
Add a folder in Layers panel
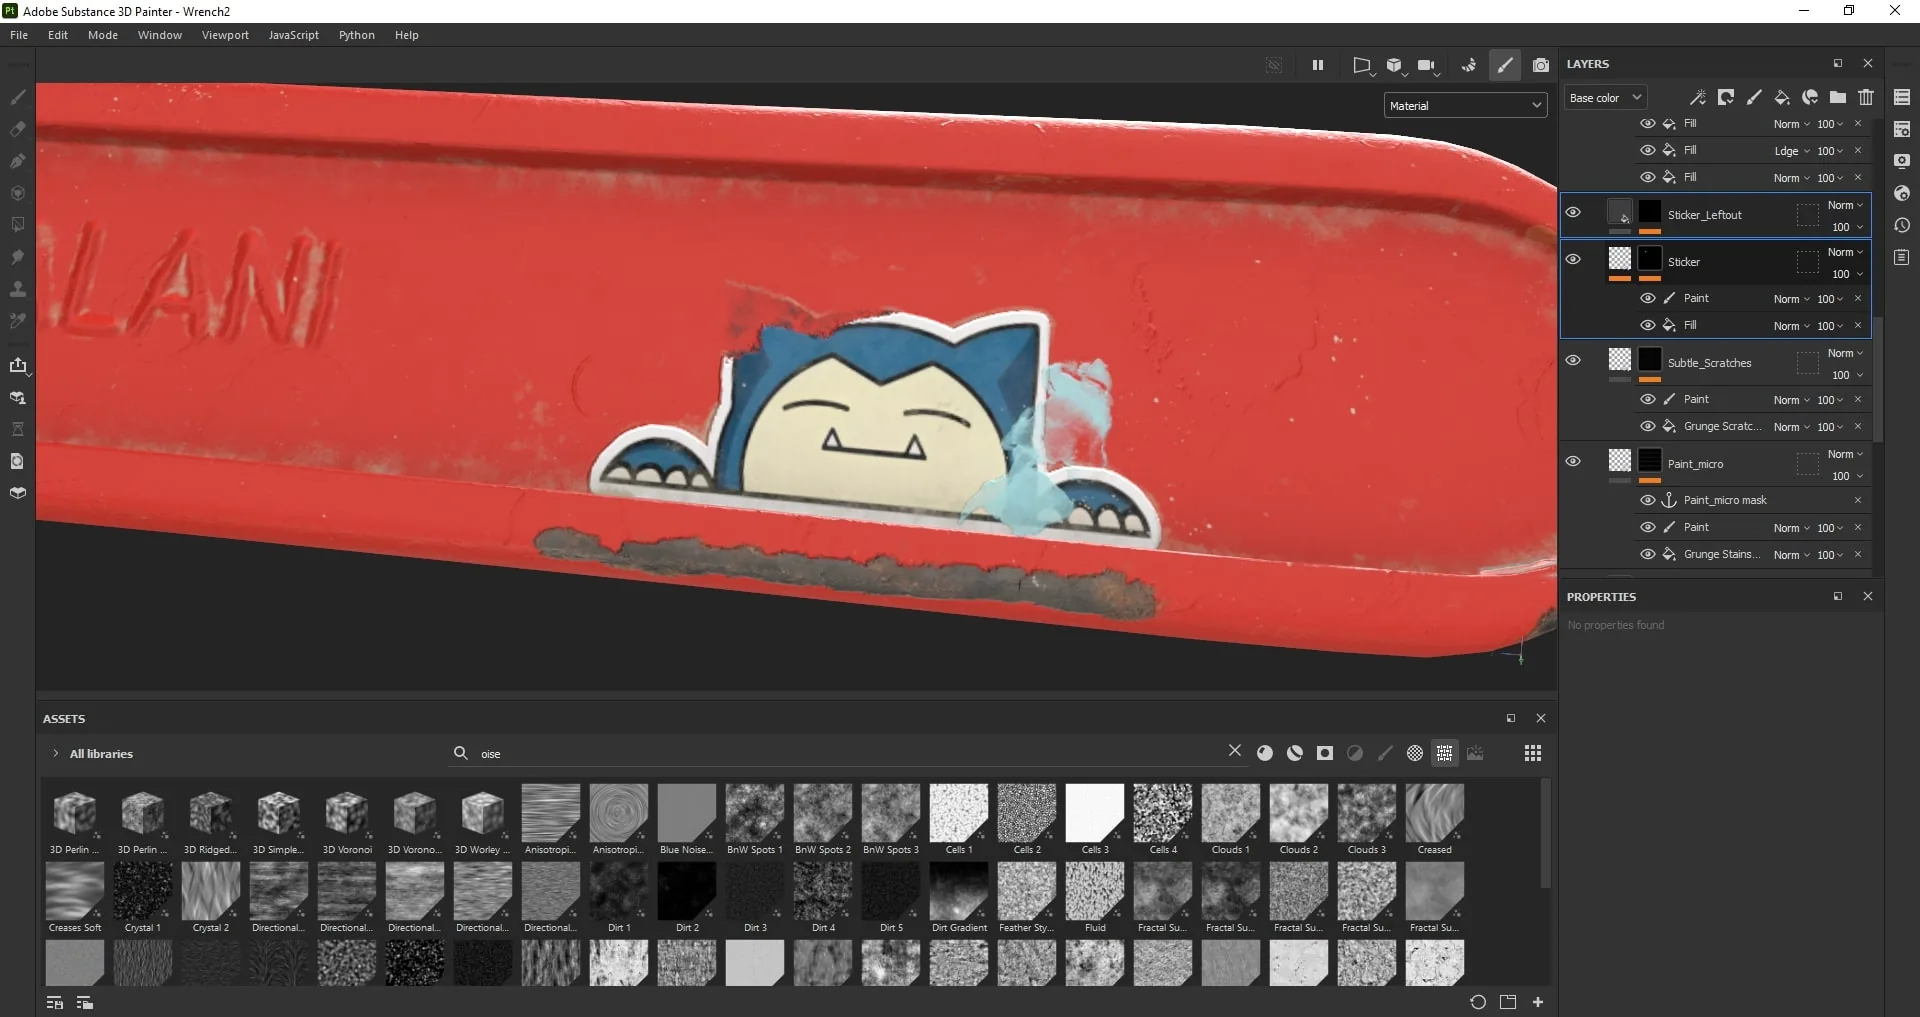click(1838, 98)
